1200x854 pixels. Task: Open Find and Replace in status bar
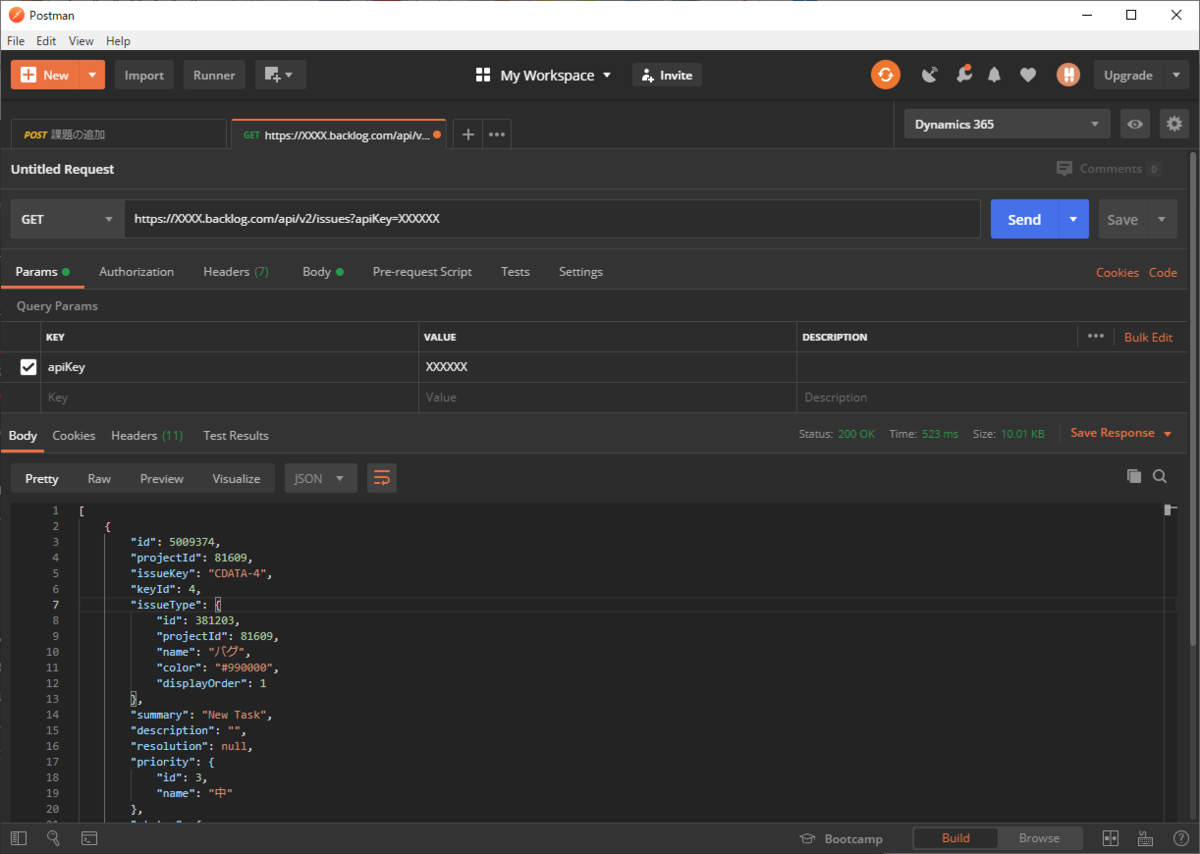click(54, 838)
